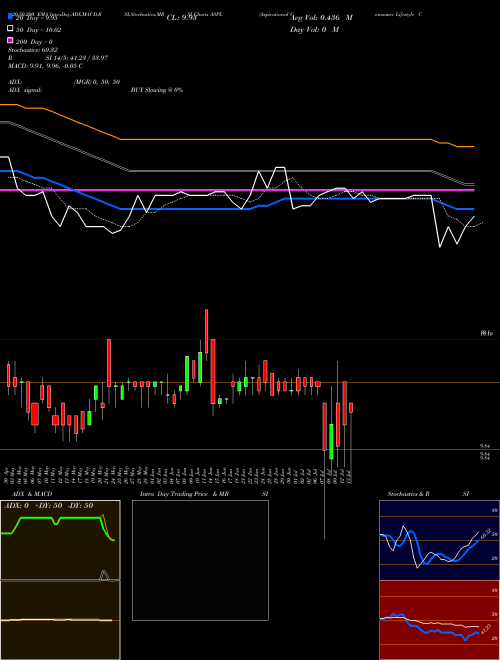Click the 'Avg Vol: 0.436 M' text
This screenshot has width=500, height=660.
[x=322, y=18]
